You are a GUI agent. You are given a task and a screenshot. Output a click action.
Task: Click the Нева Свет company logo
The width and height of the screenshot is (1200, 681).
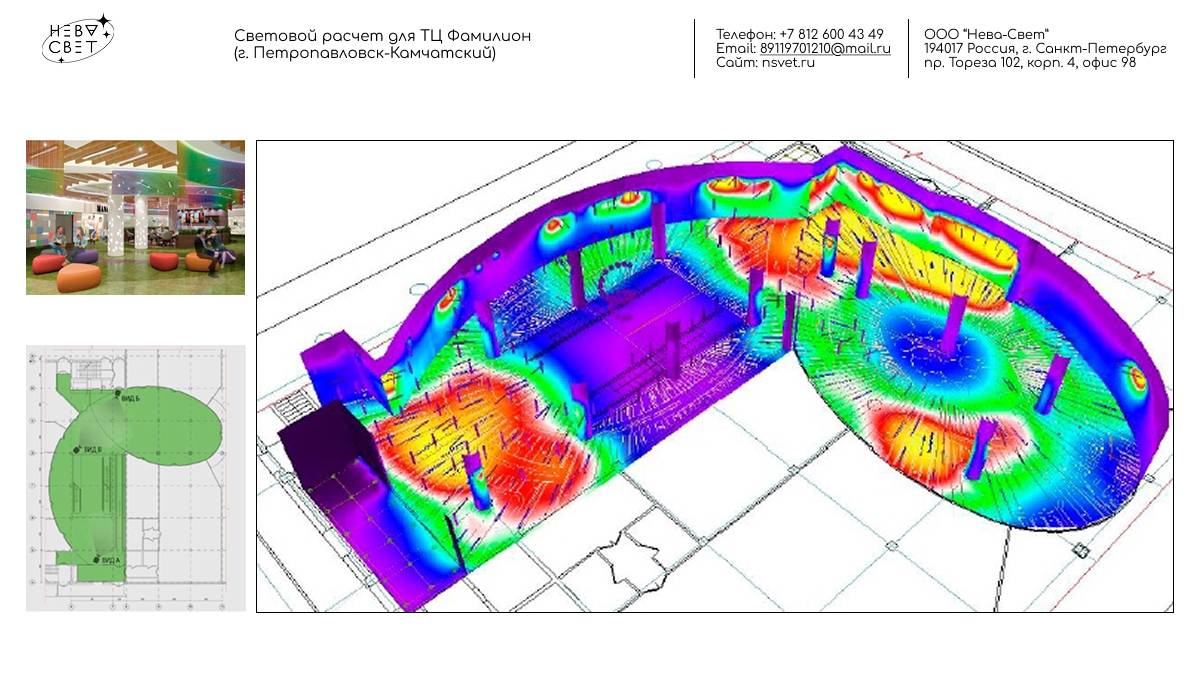[x=77, y=39]
